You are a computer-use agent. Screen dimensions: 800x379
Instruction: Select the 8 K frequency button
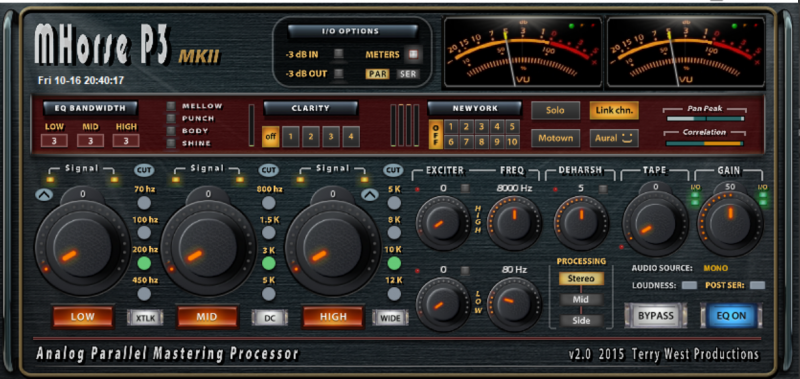tap(394, 233)
